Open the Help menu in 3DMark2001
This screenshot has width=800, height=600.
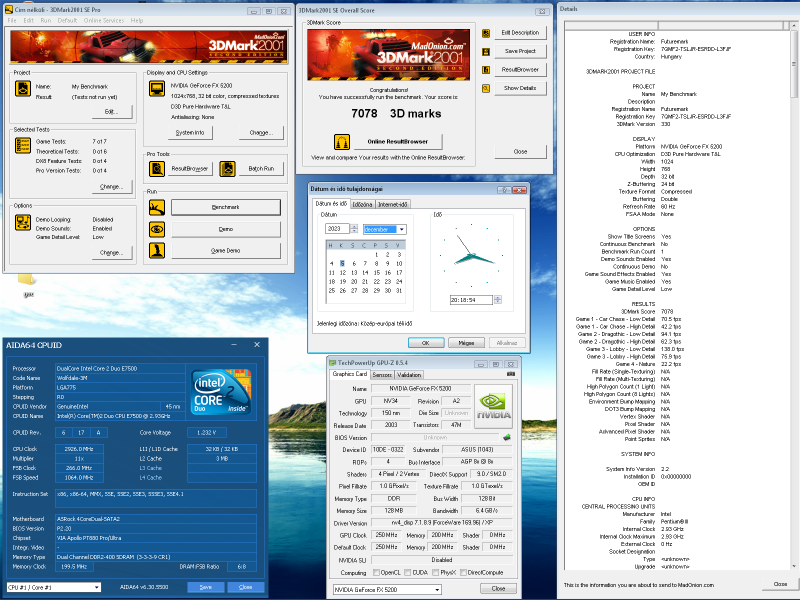(x=137, y=20)
